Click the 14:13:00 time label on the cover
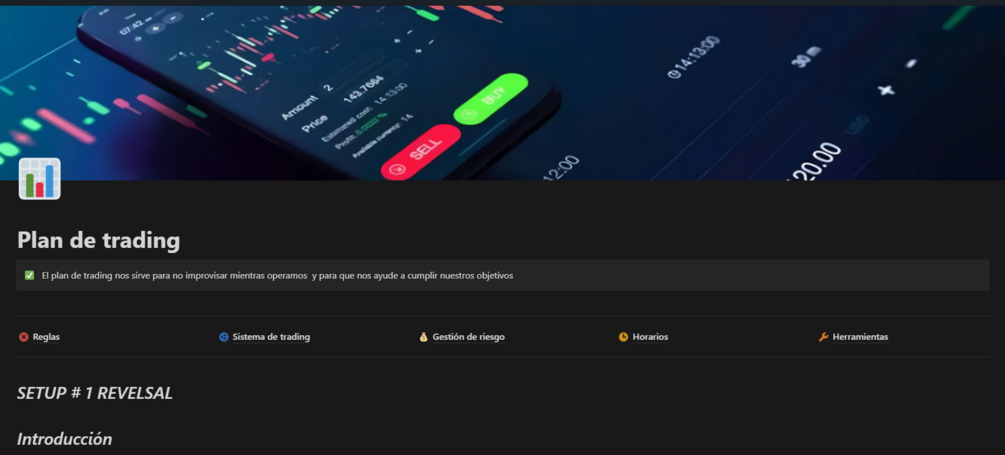This screenshot has height=455, width=1005. click(694, 58)
